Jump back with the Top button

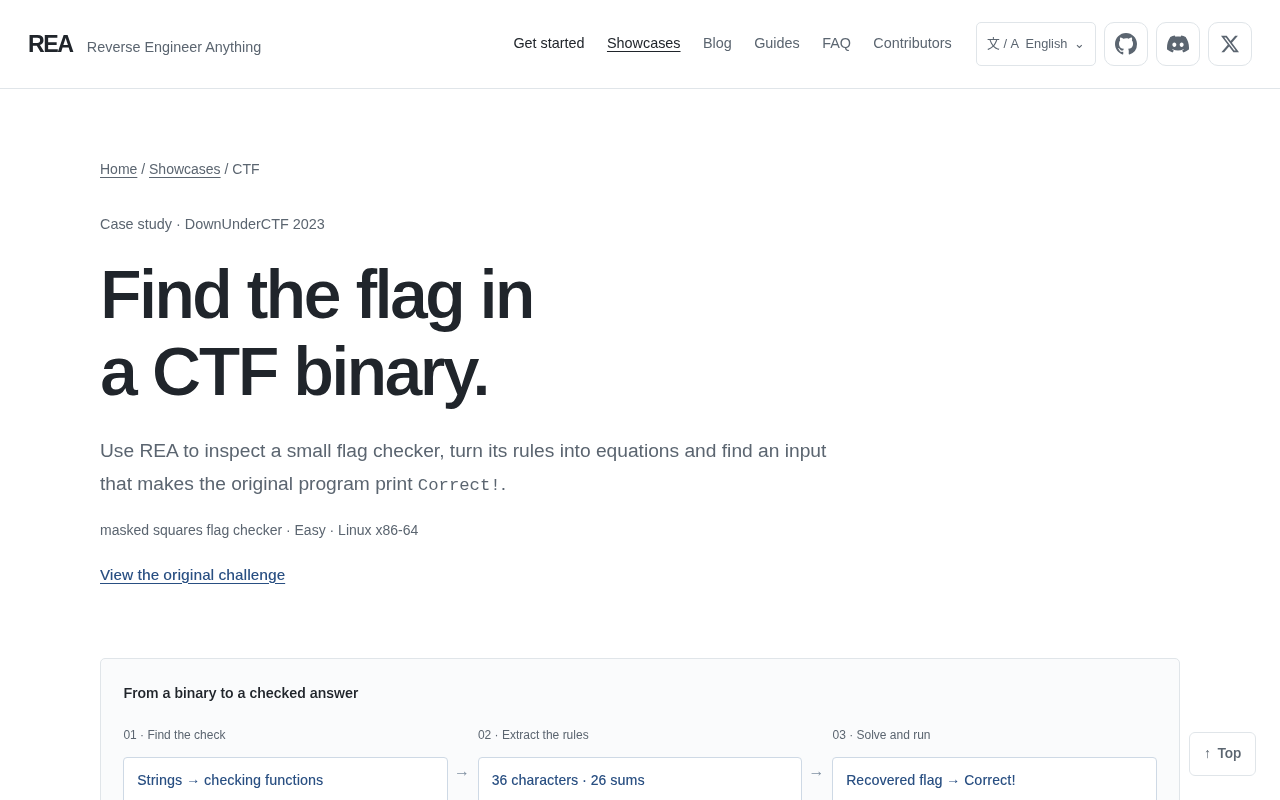pyautogui.click(x=1222, y=754)
